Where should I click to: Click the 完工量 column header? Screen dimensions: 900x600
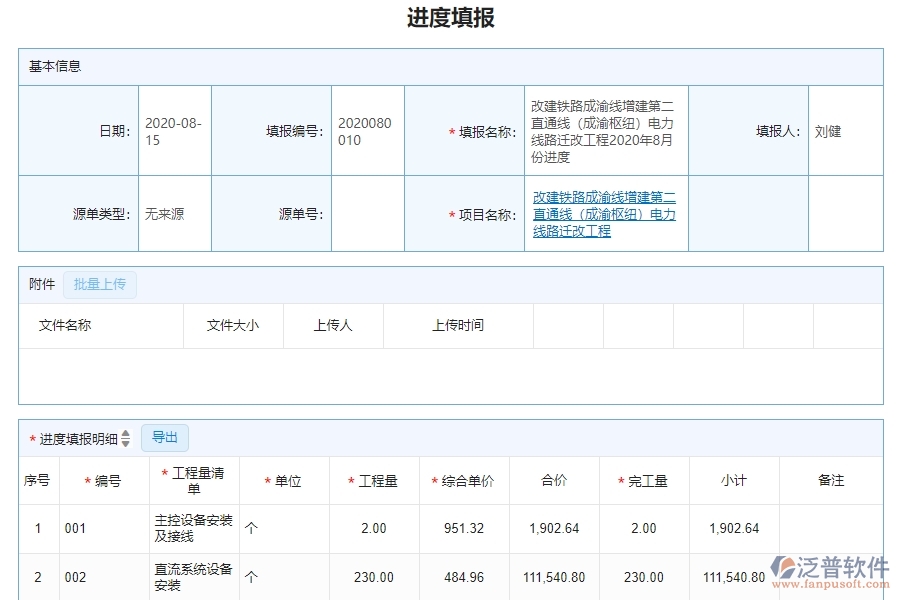tap(646, 480)
